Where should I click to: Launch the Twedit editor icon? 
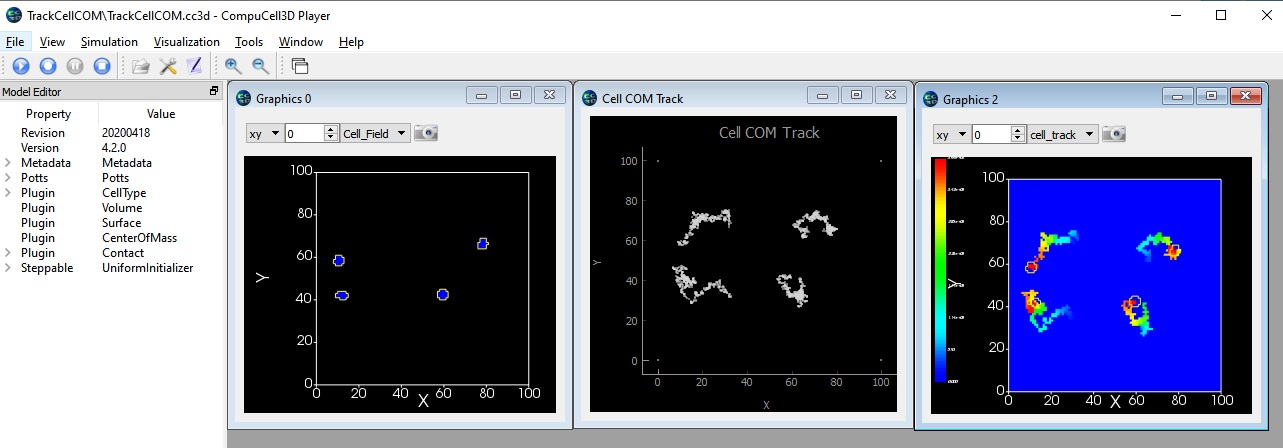[x=195, y=66]
